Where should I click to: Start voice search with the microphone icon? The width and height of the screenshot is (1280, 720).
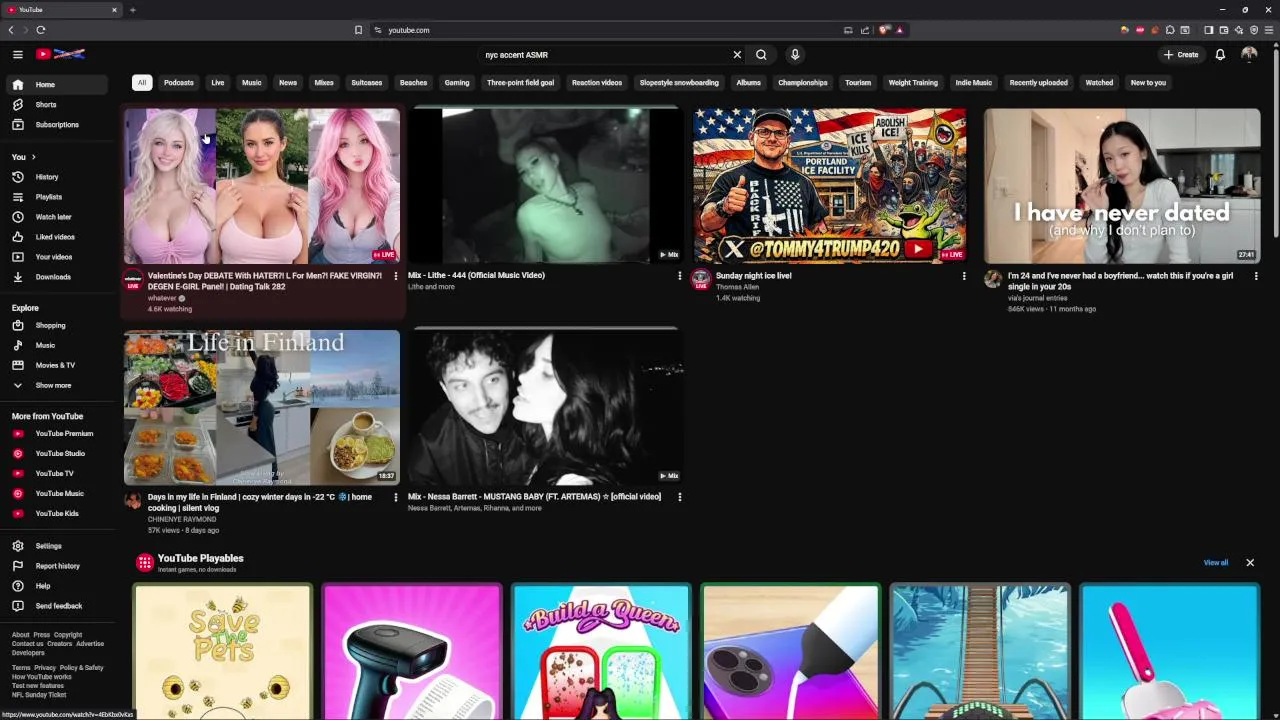795,55
